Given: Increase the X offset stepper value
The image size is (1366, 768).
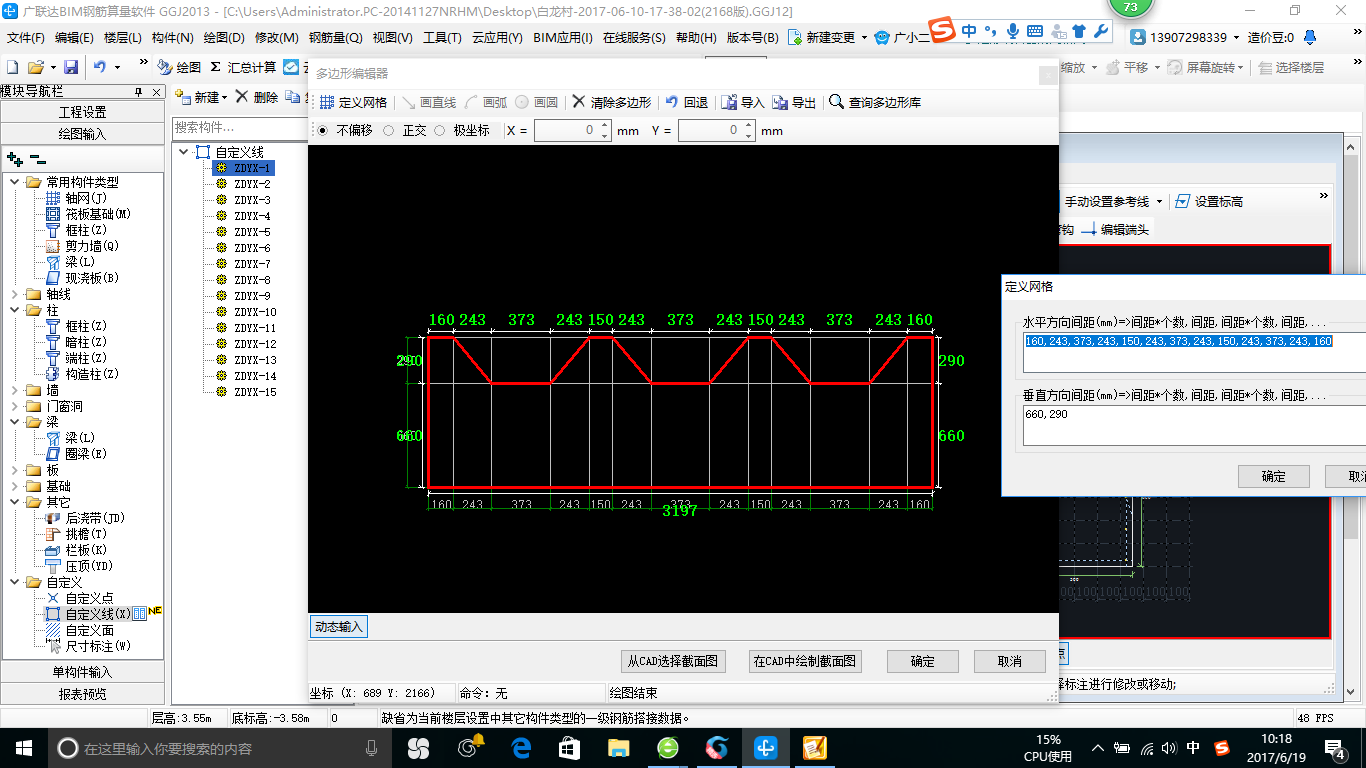Looking at the screenshot, I should [604, 126].
